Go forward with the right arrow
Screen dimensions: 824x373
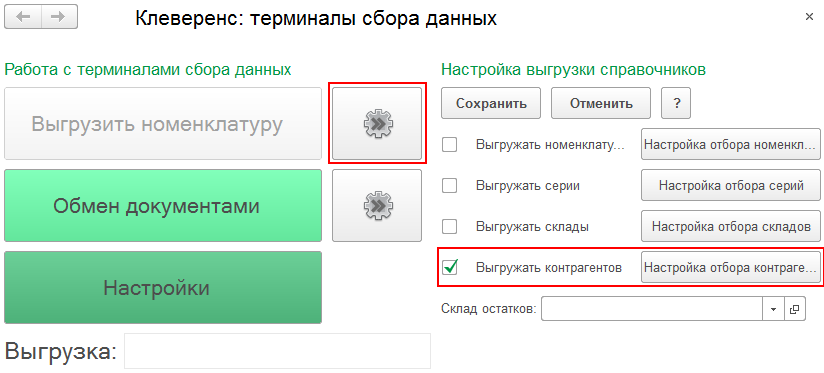(59, 17)
